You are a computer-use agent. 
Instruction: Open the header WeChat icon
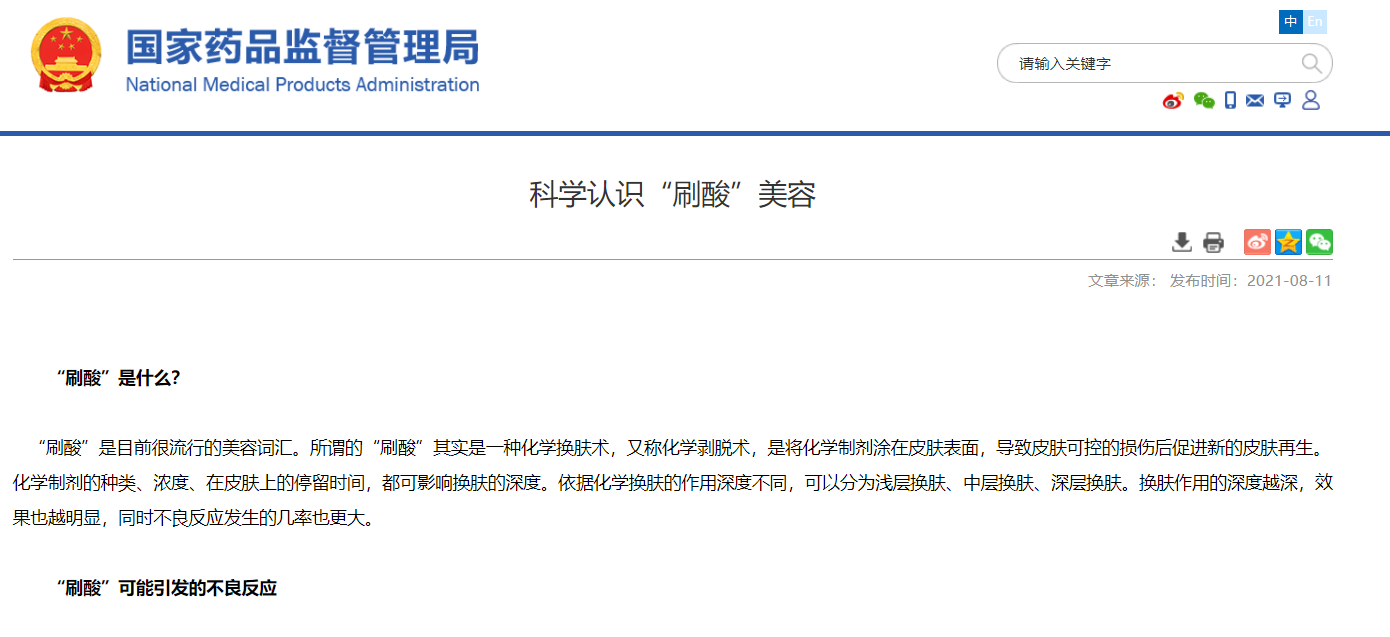pos(1204,101)
